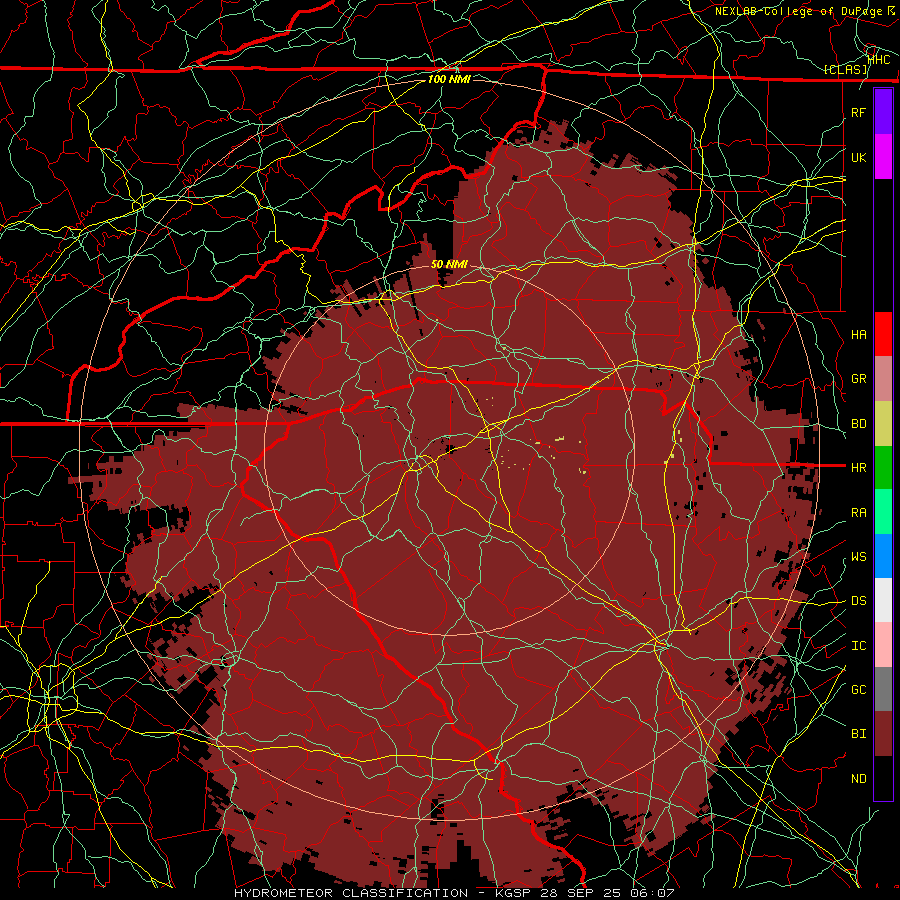Image resolution: width=900 pixels, height=900 pixels.
Task: Click the GR legend label
Action: (x=858, y=379)
